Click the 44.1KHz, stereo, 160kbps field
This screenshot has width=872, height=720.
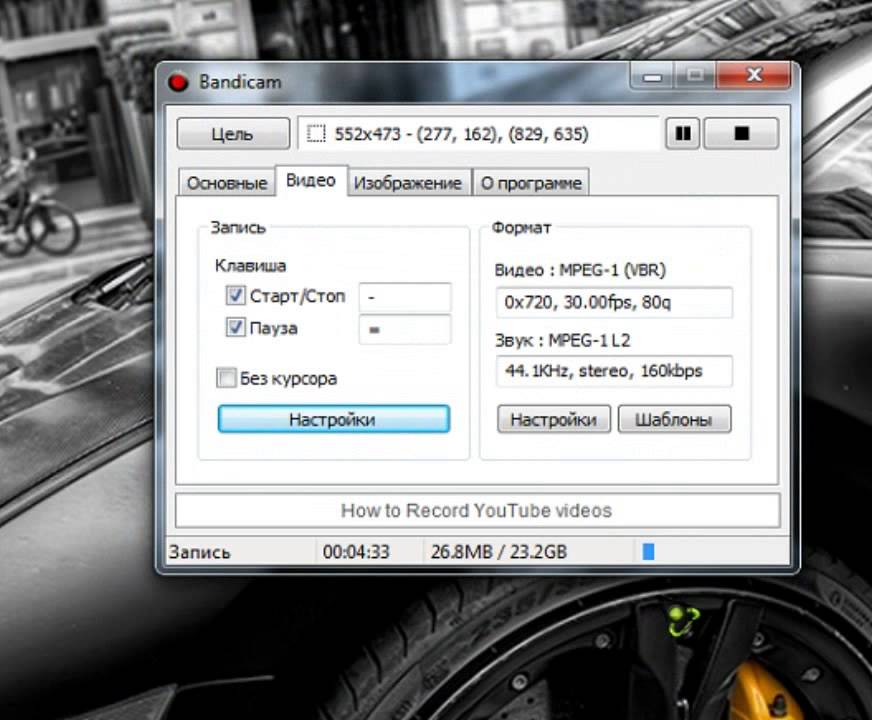click(614, 371)
